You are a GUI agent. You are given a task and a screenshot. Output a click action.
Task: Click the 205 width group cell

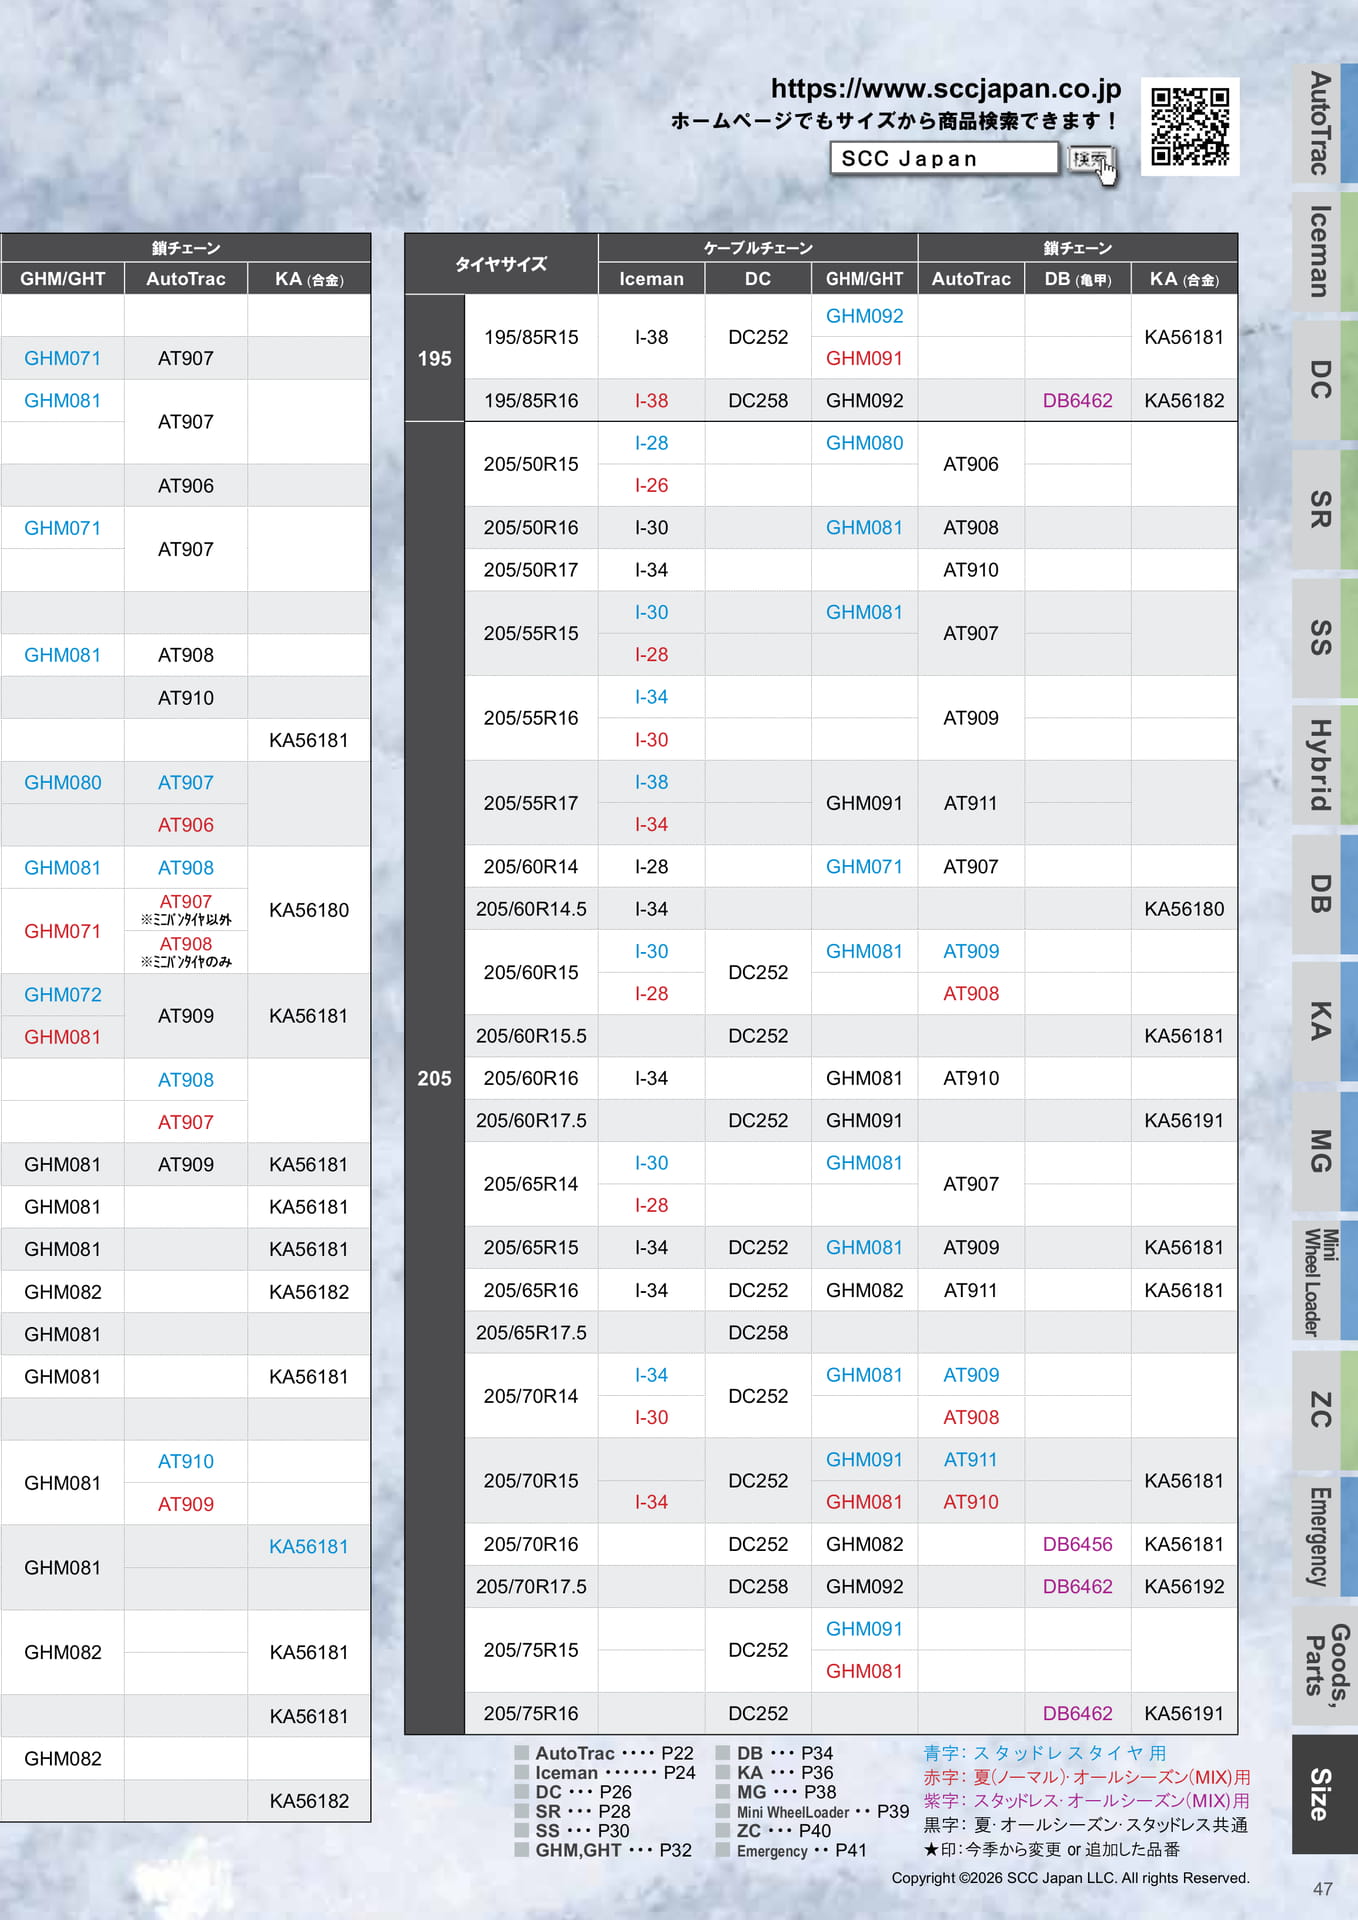point(435,1078)
